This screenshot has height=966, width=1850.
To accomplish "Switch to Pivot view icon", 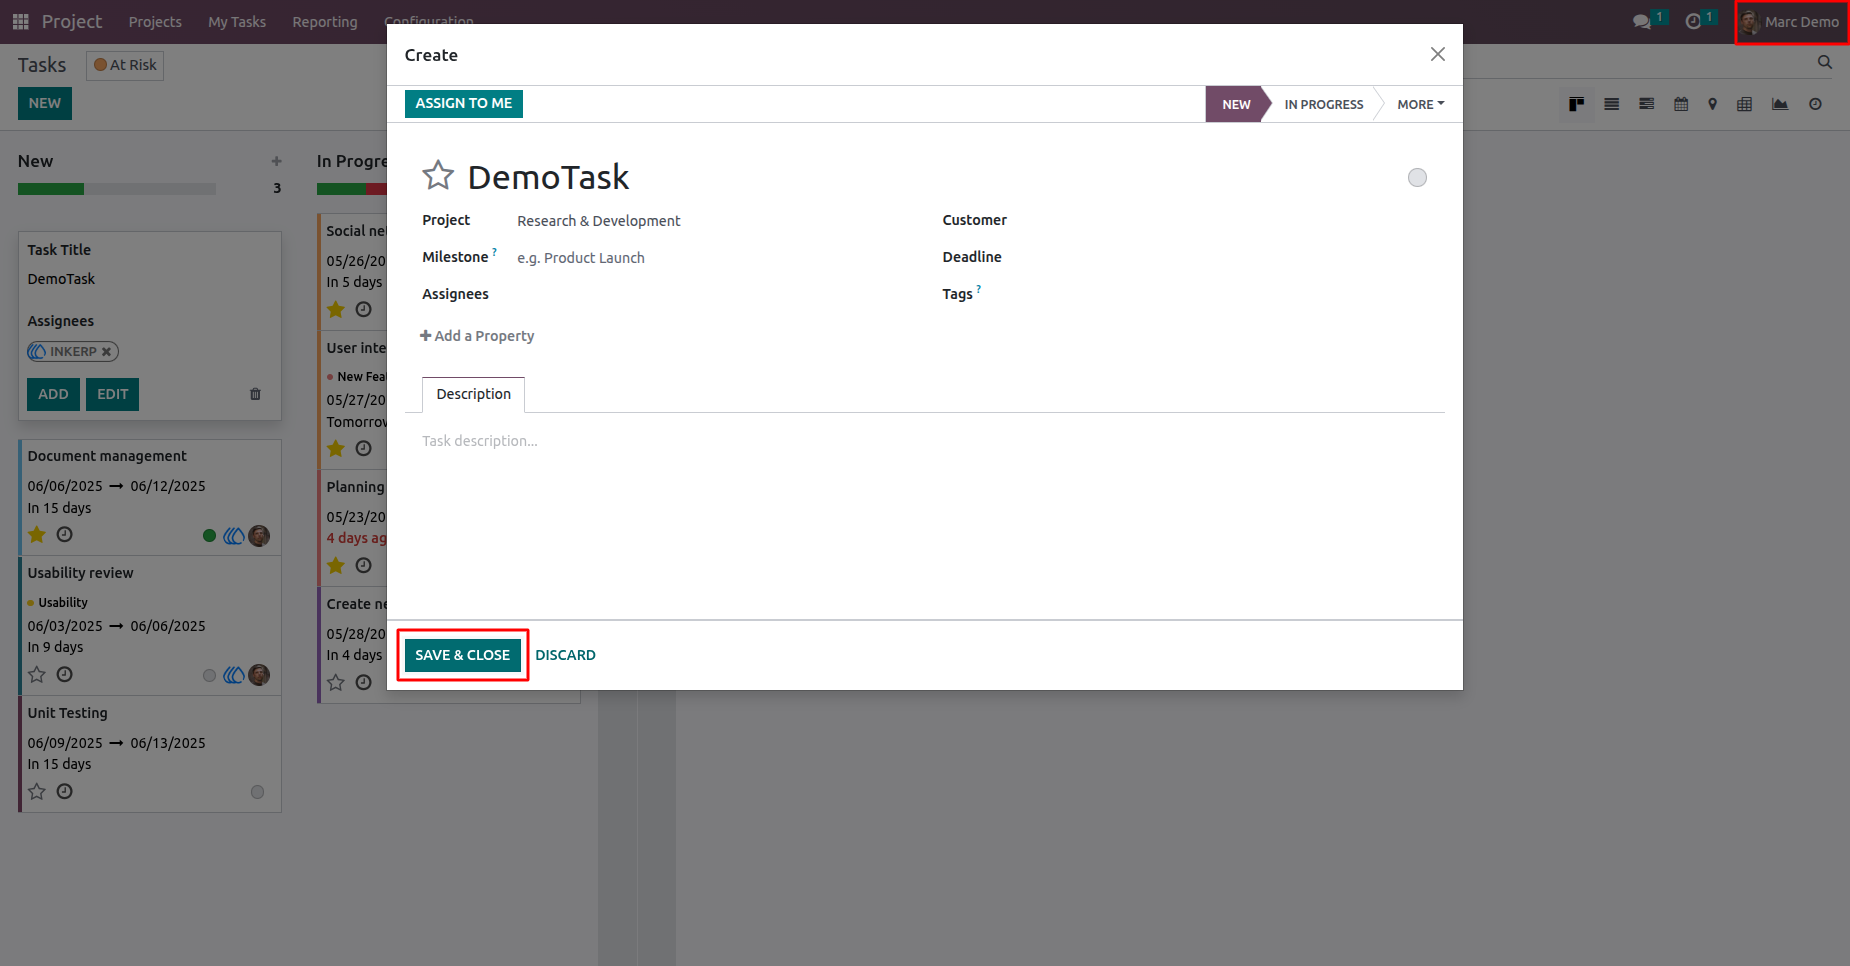I will tap(1745, 104).
